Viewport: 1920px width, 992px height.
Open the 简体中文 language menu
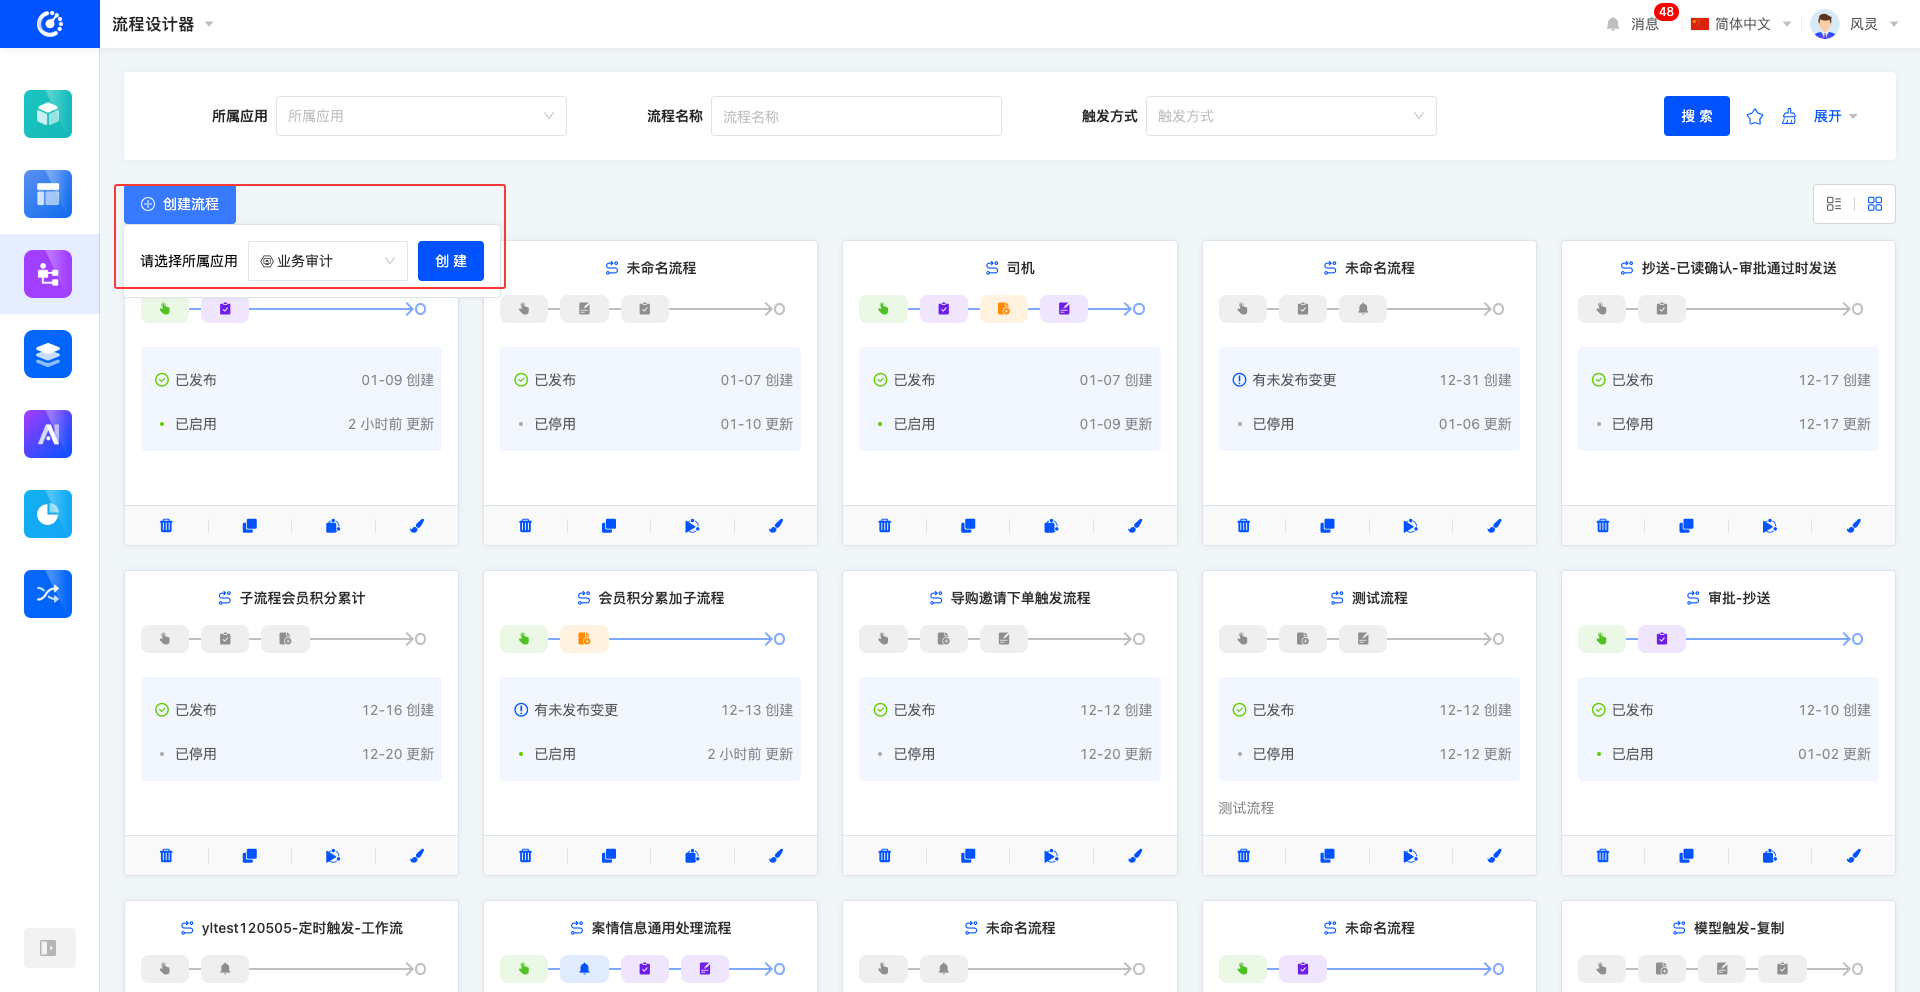1741,24
